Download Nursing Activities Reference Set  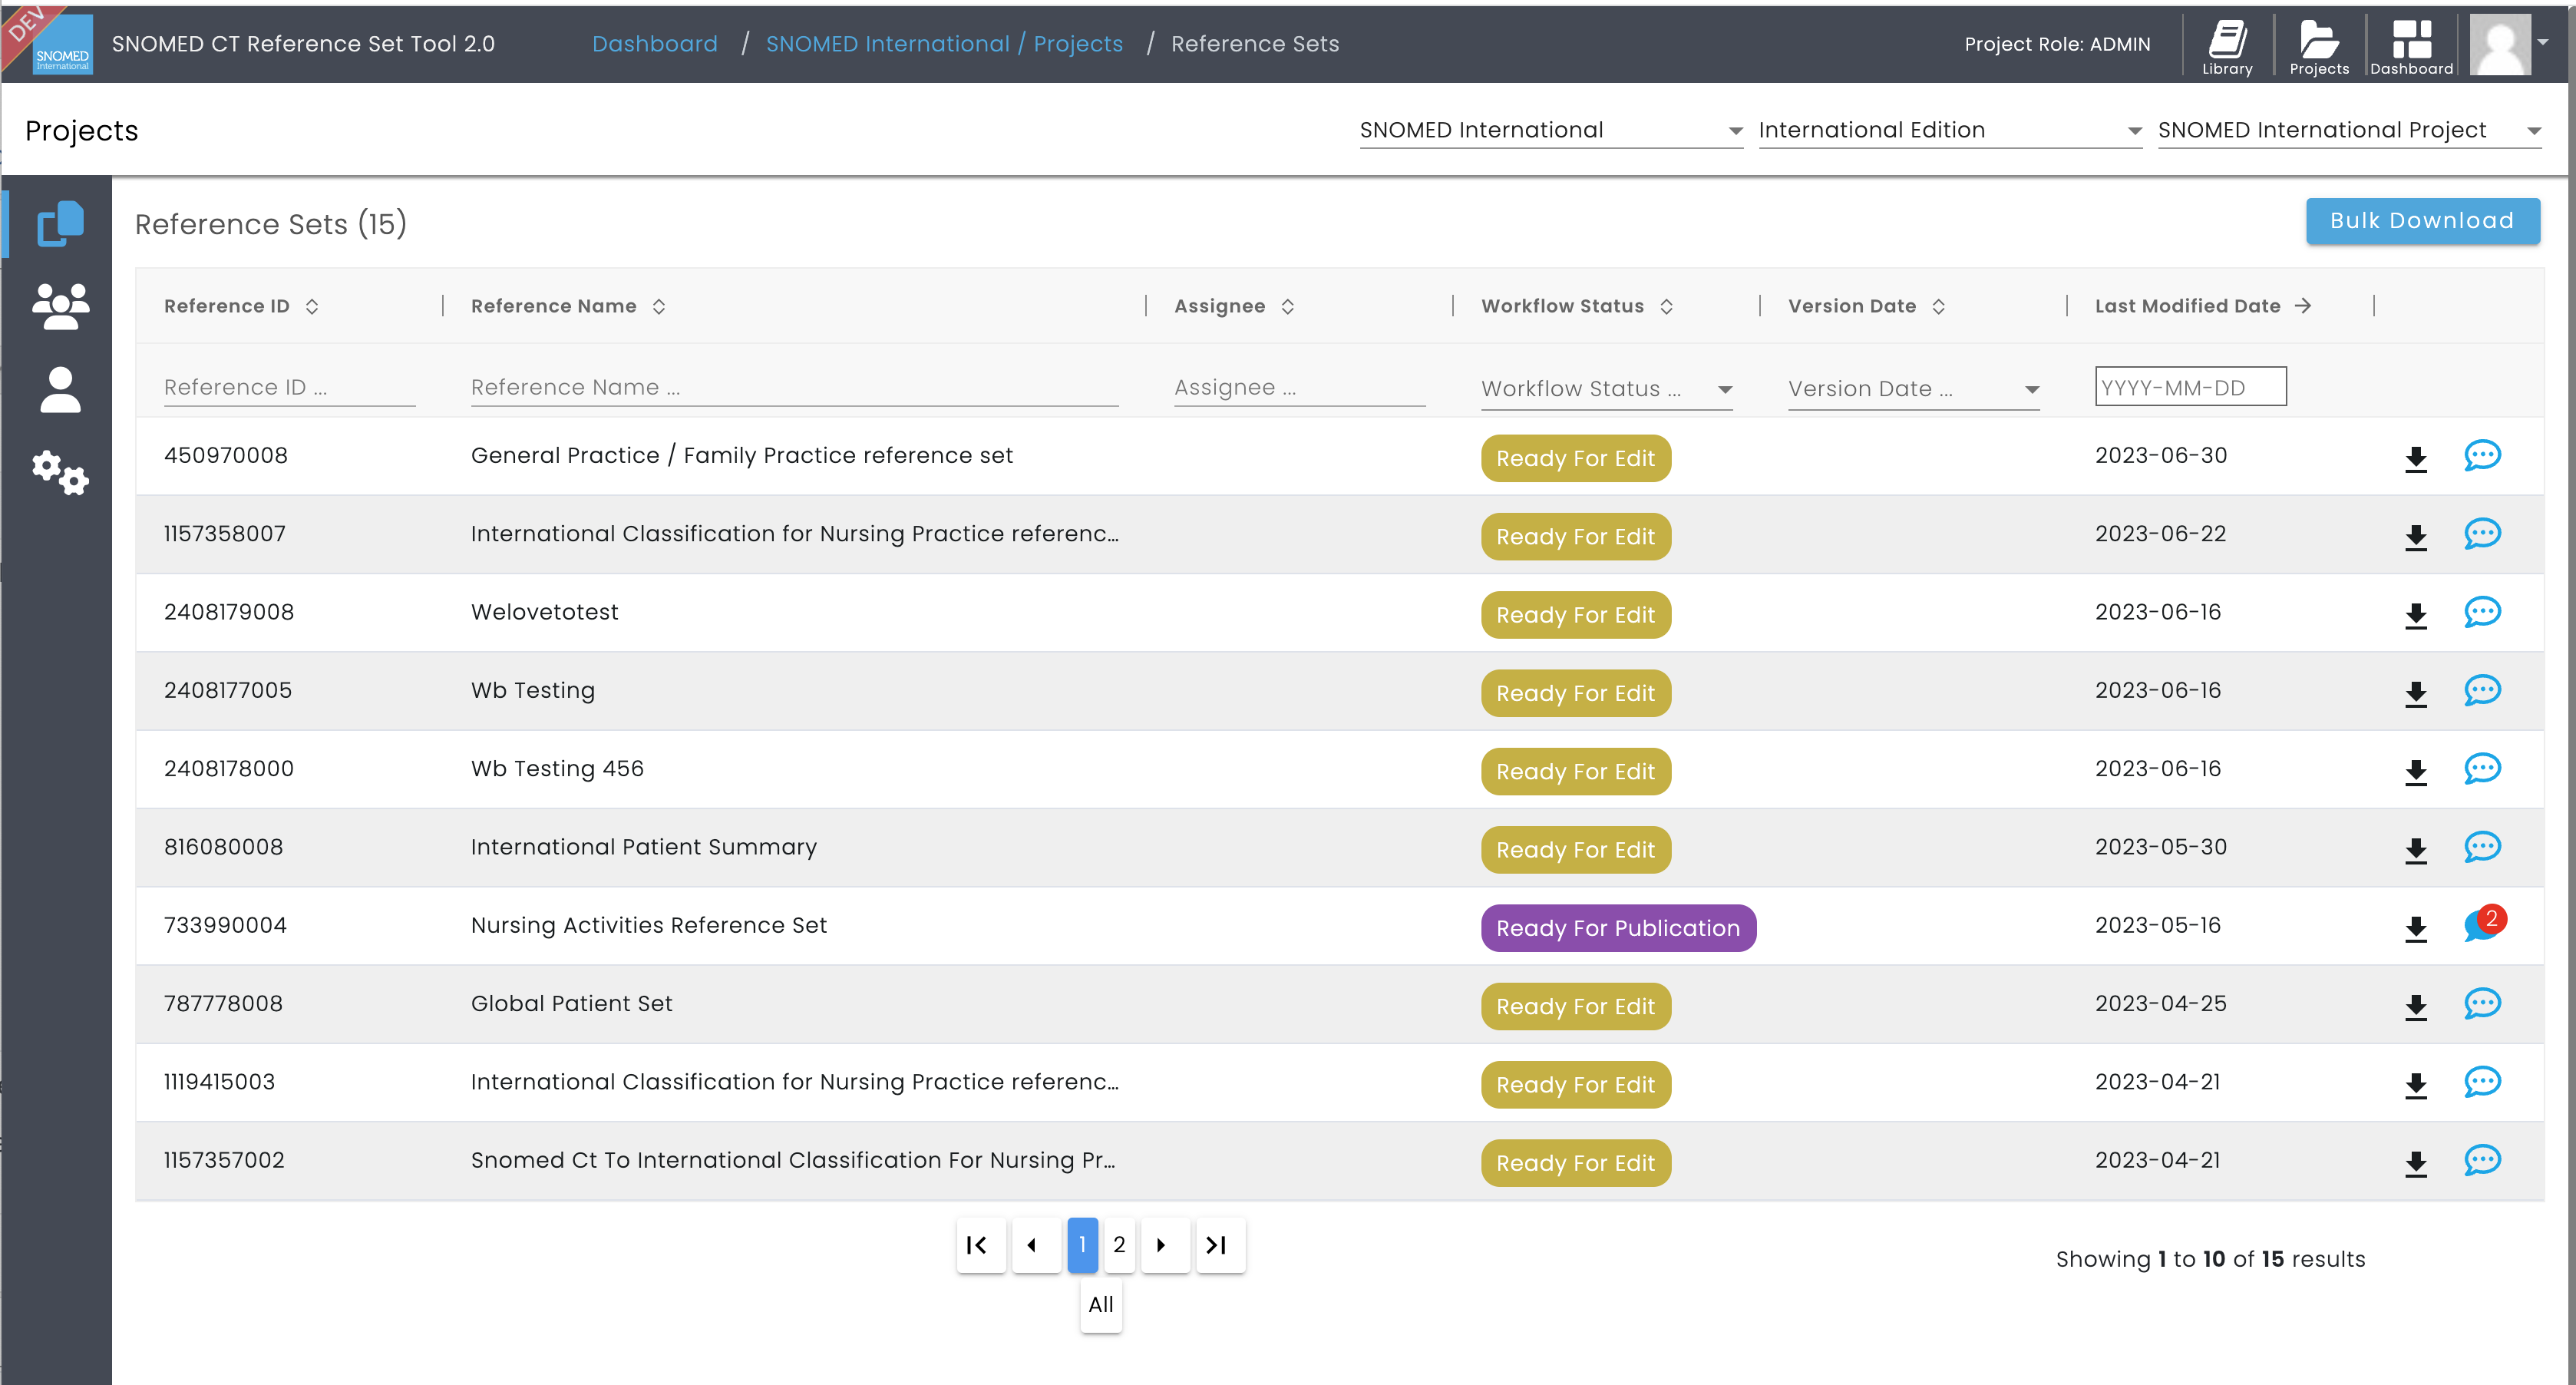coord(2416,928)
